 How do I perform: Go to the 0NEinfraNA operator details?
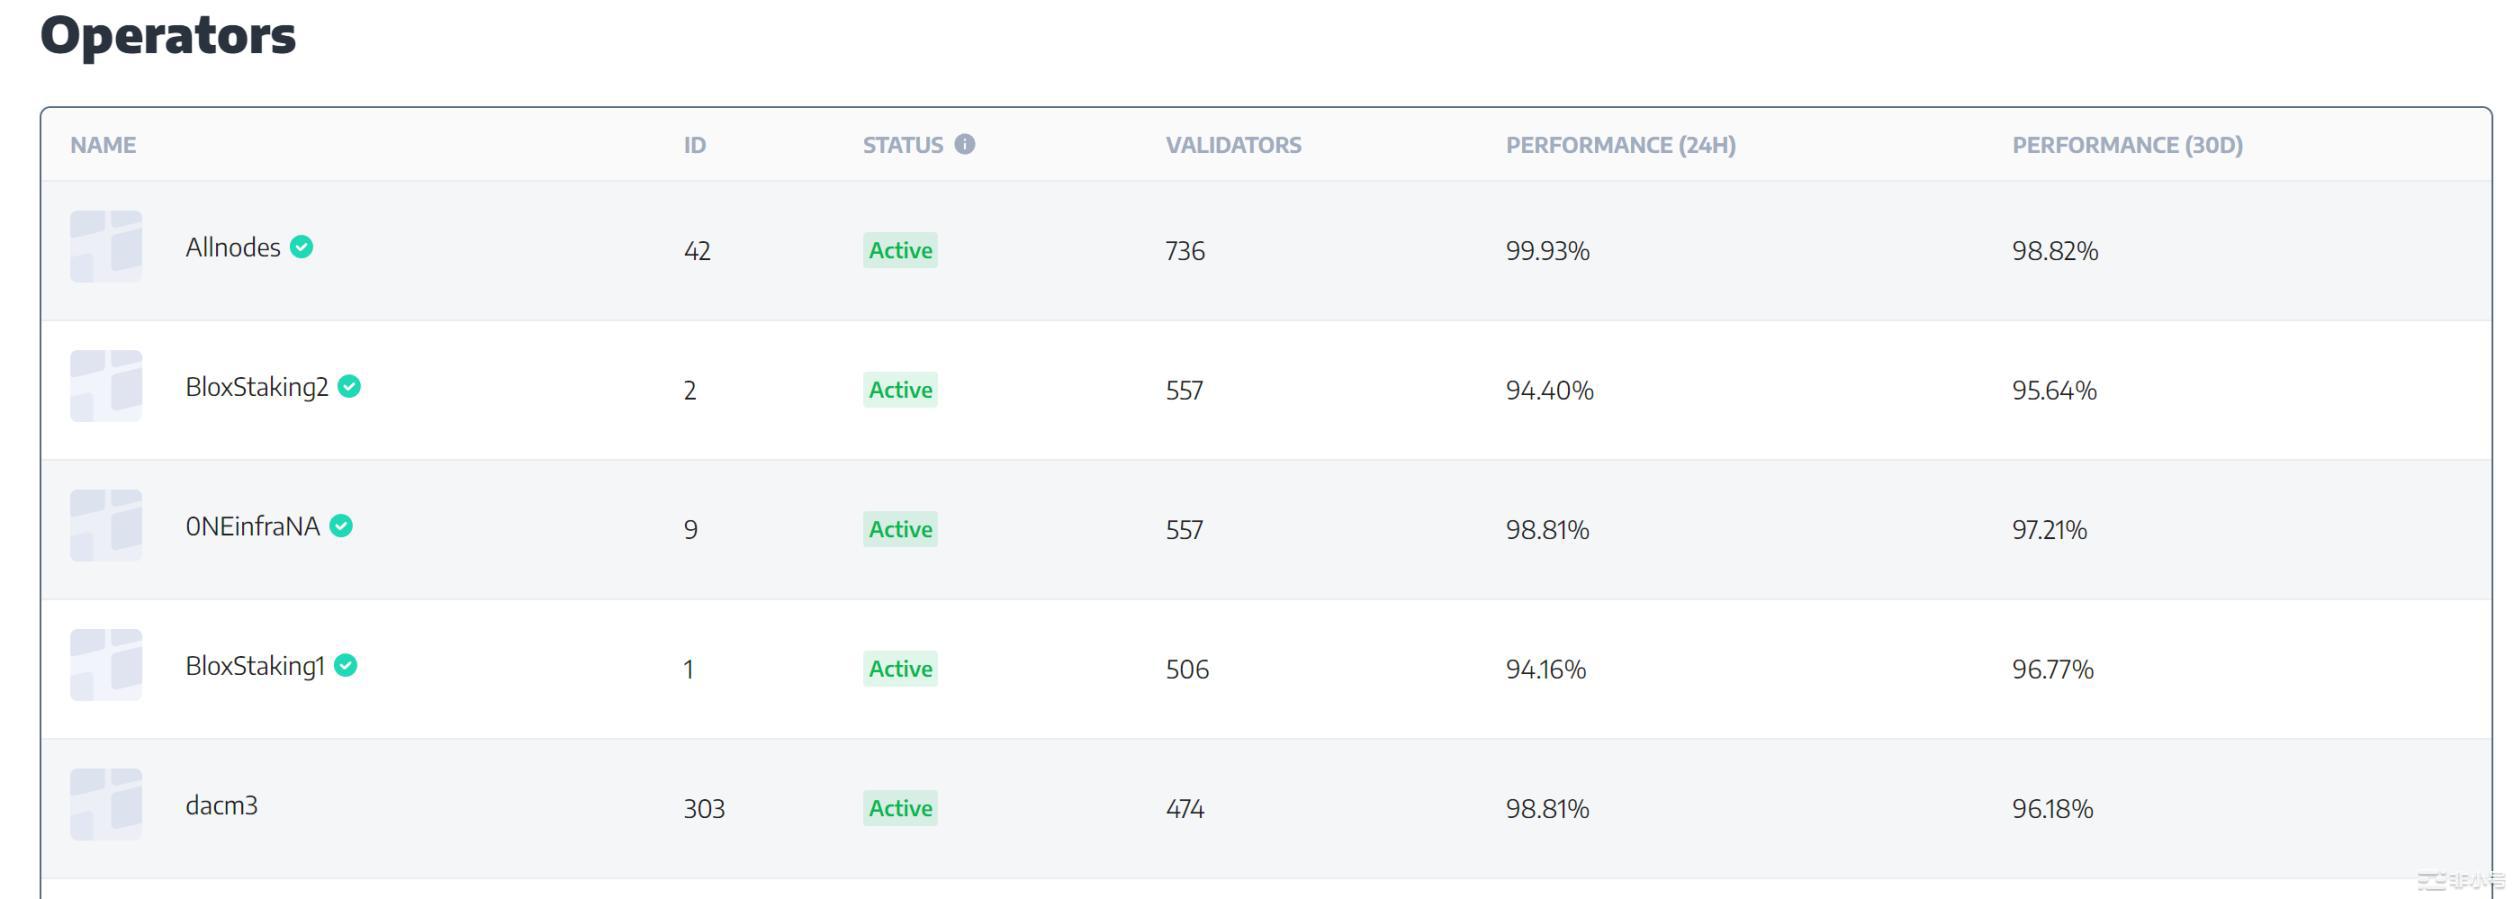coord(252,526)
